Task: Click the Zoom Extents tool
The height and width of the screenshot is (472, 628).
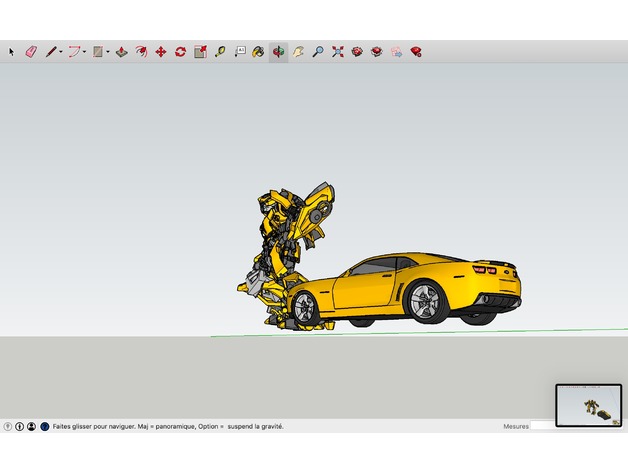Action: click(x=338, y=52)
